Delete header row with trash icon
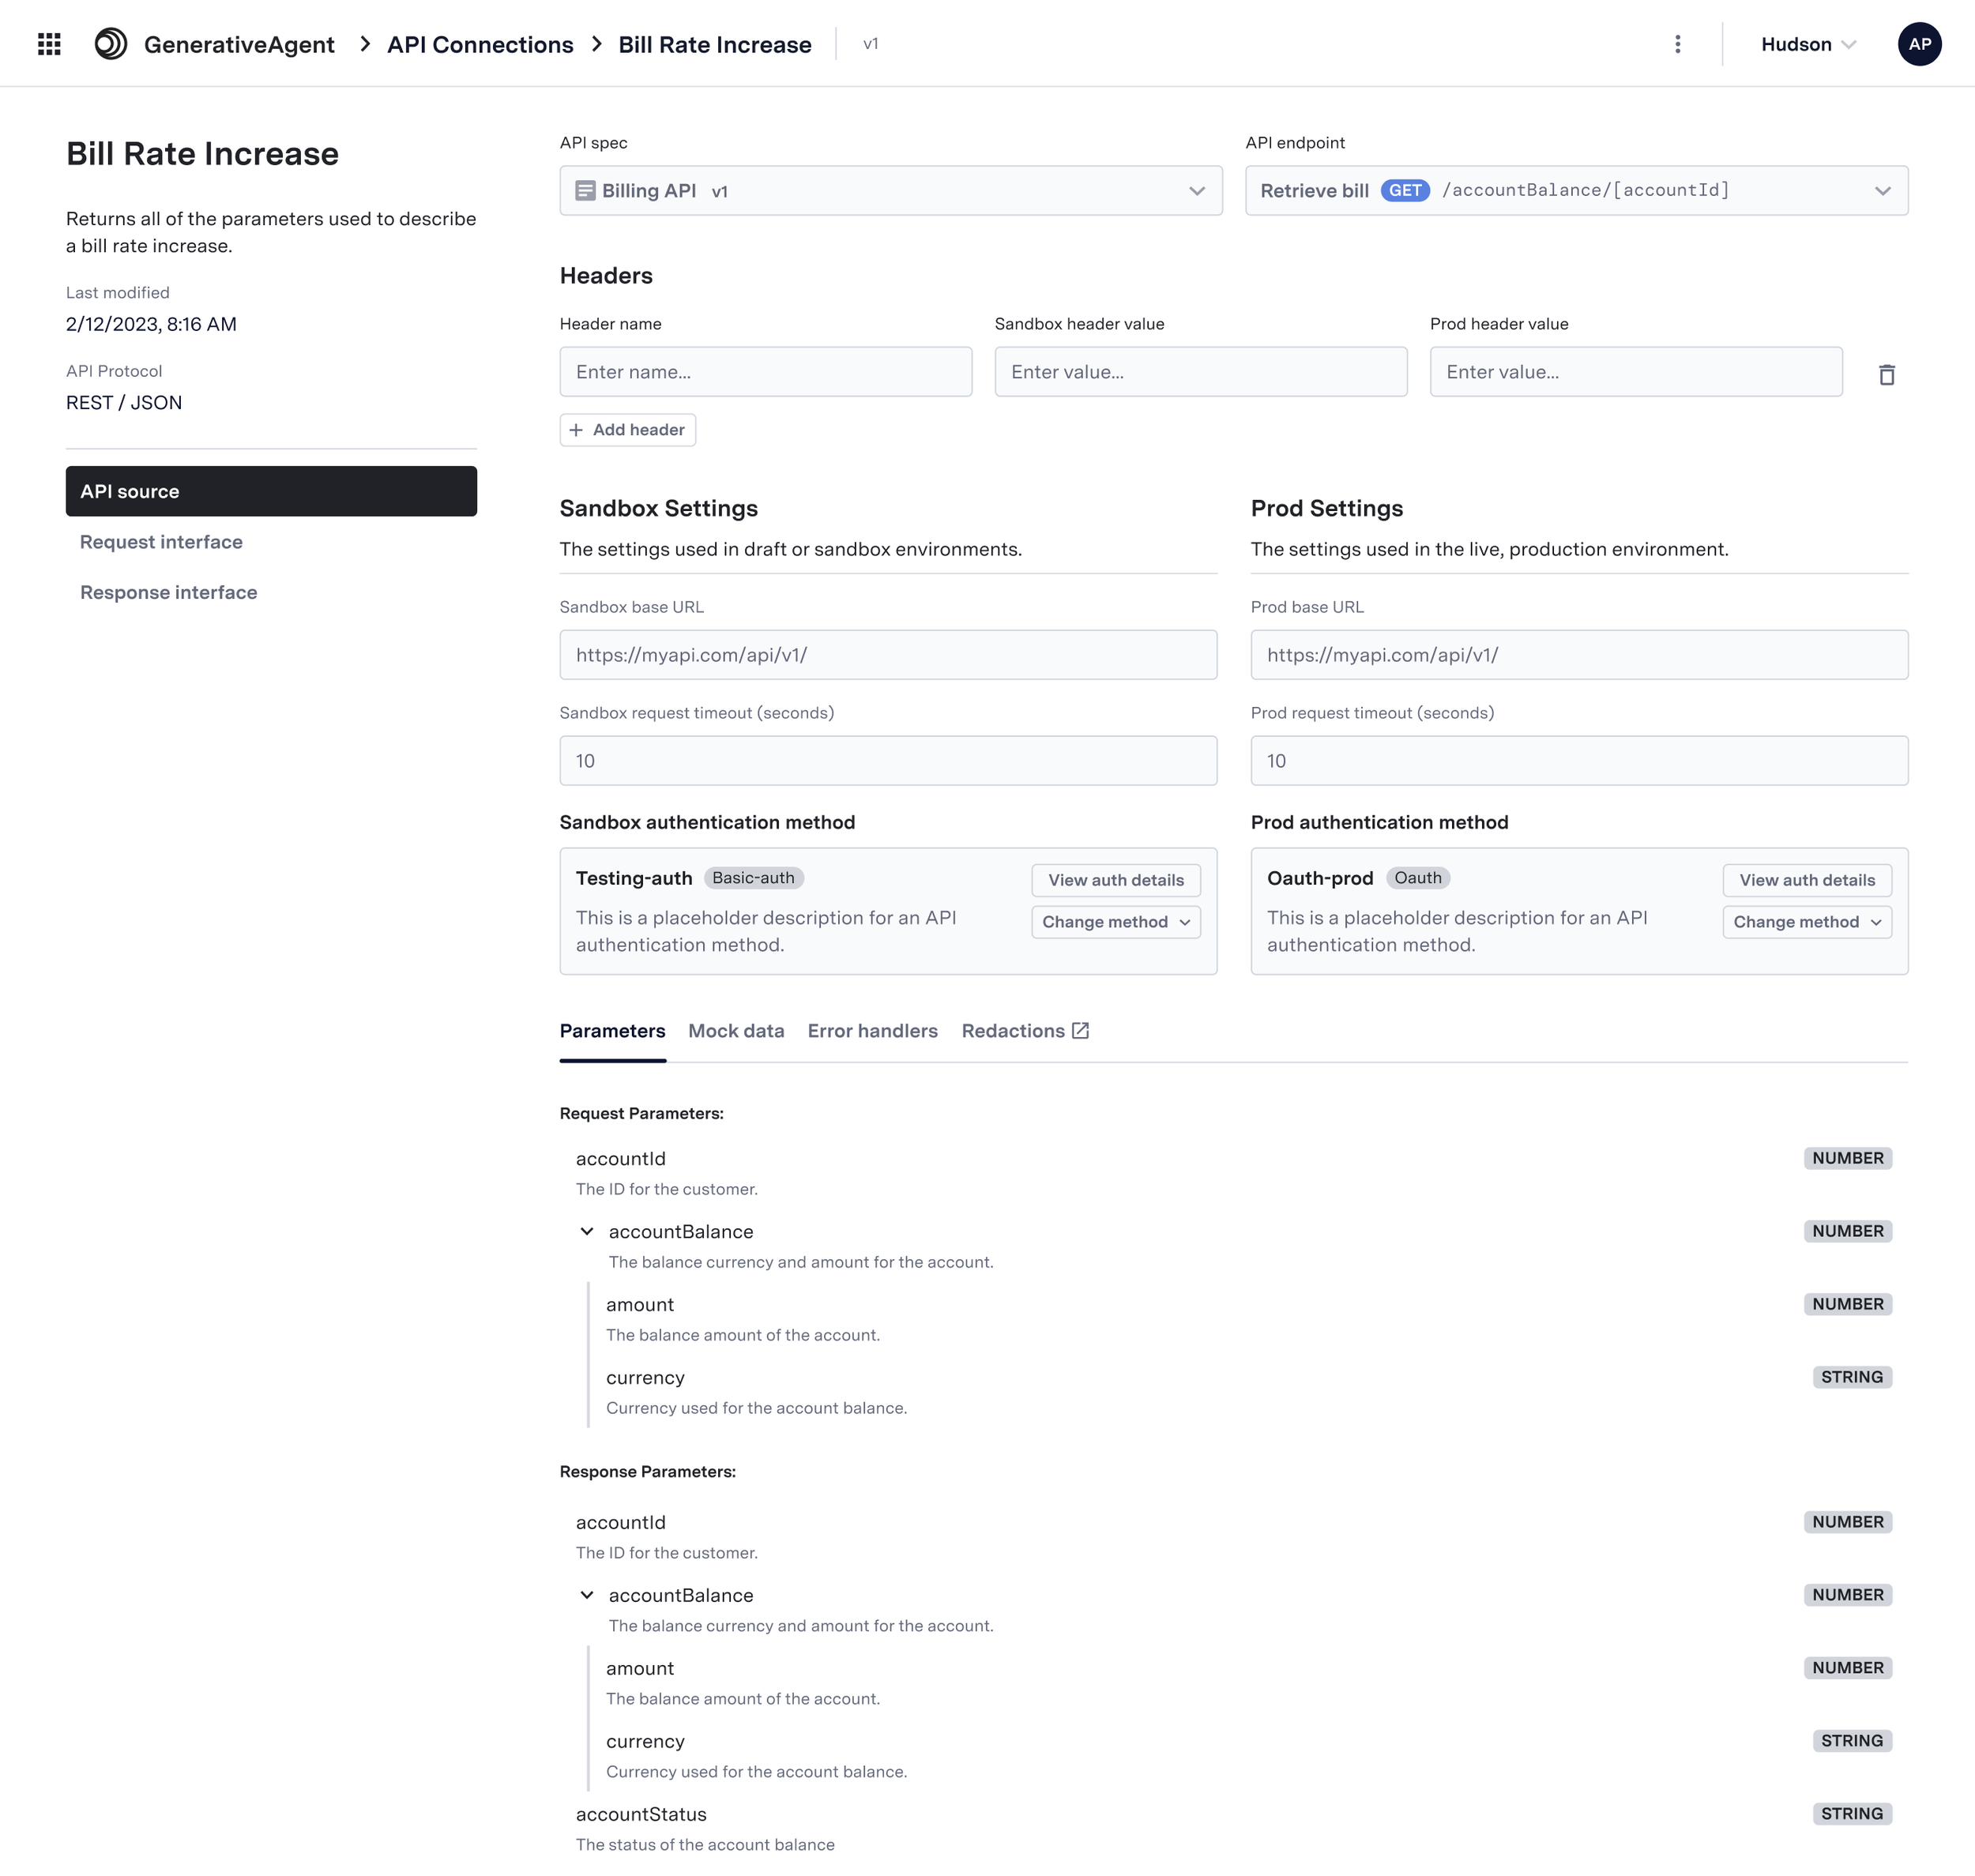The height and width of the screenshot is (1876, 1975). click(1886, 375)
